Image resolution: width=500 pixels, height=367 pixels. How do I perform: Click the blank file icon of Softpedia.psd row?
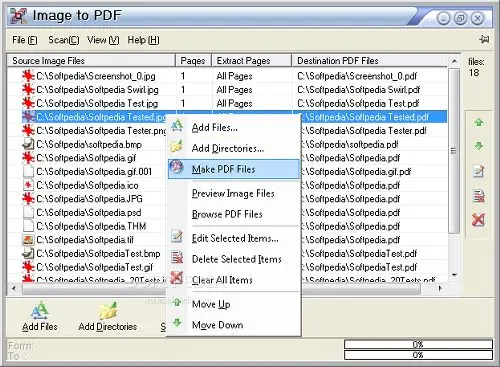[29, 212]
